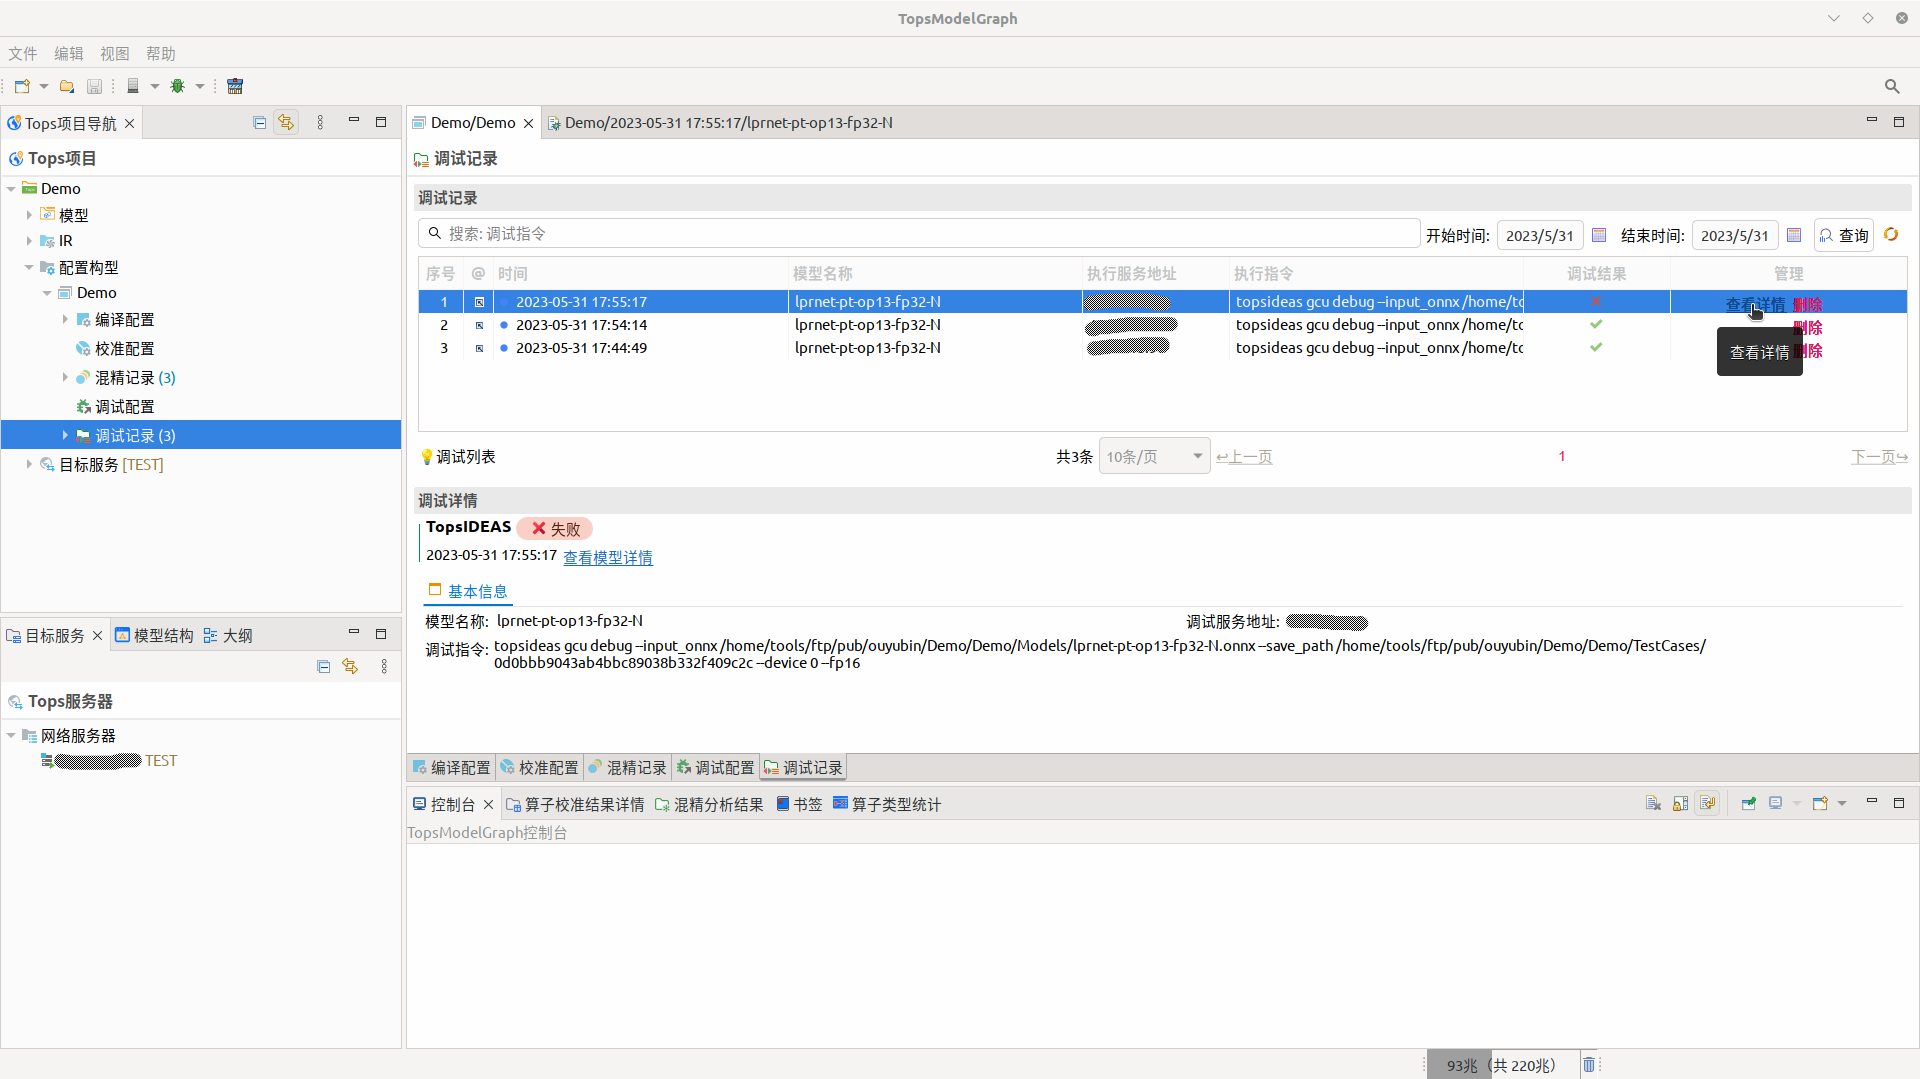1920x1079 pixels.
Task: Toggle Scroll Lock in the console toolbar
Action: [1680, 803]
